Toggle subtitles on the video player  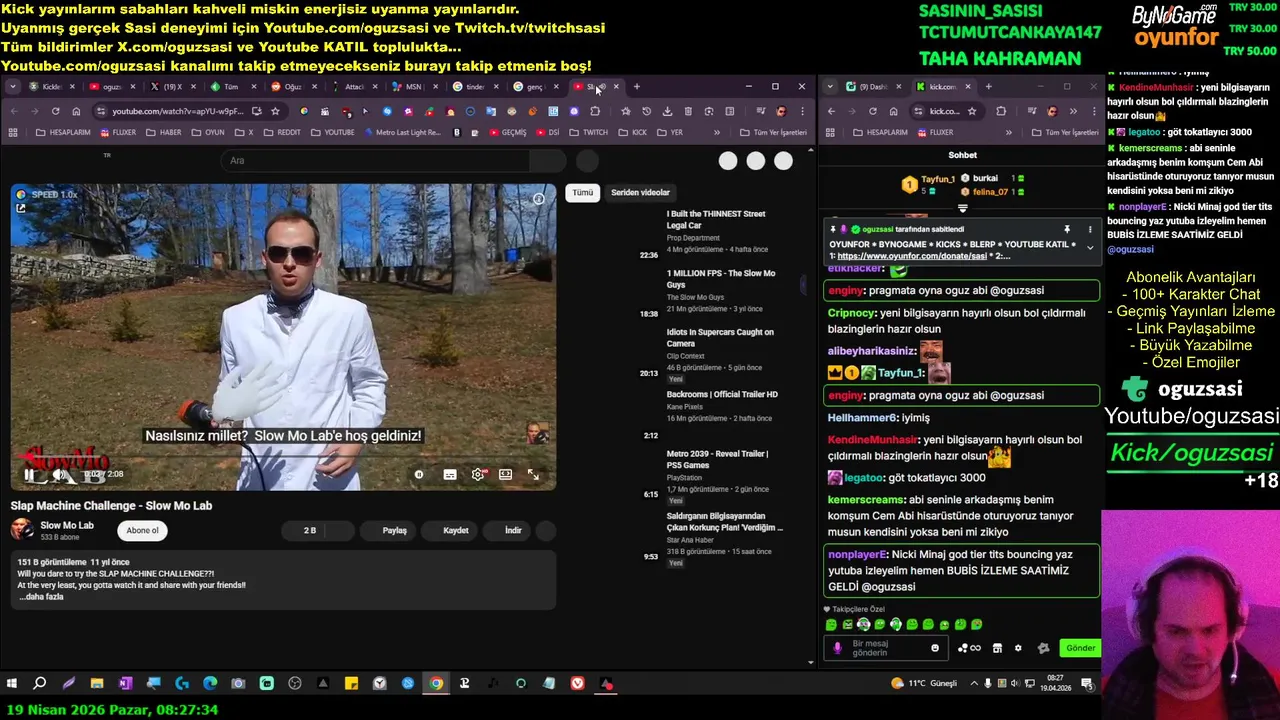pyautogui.click(x=450, y=475)
